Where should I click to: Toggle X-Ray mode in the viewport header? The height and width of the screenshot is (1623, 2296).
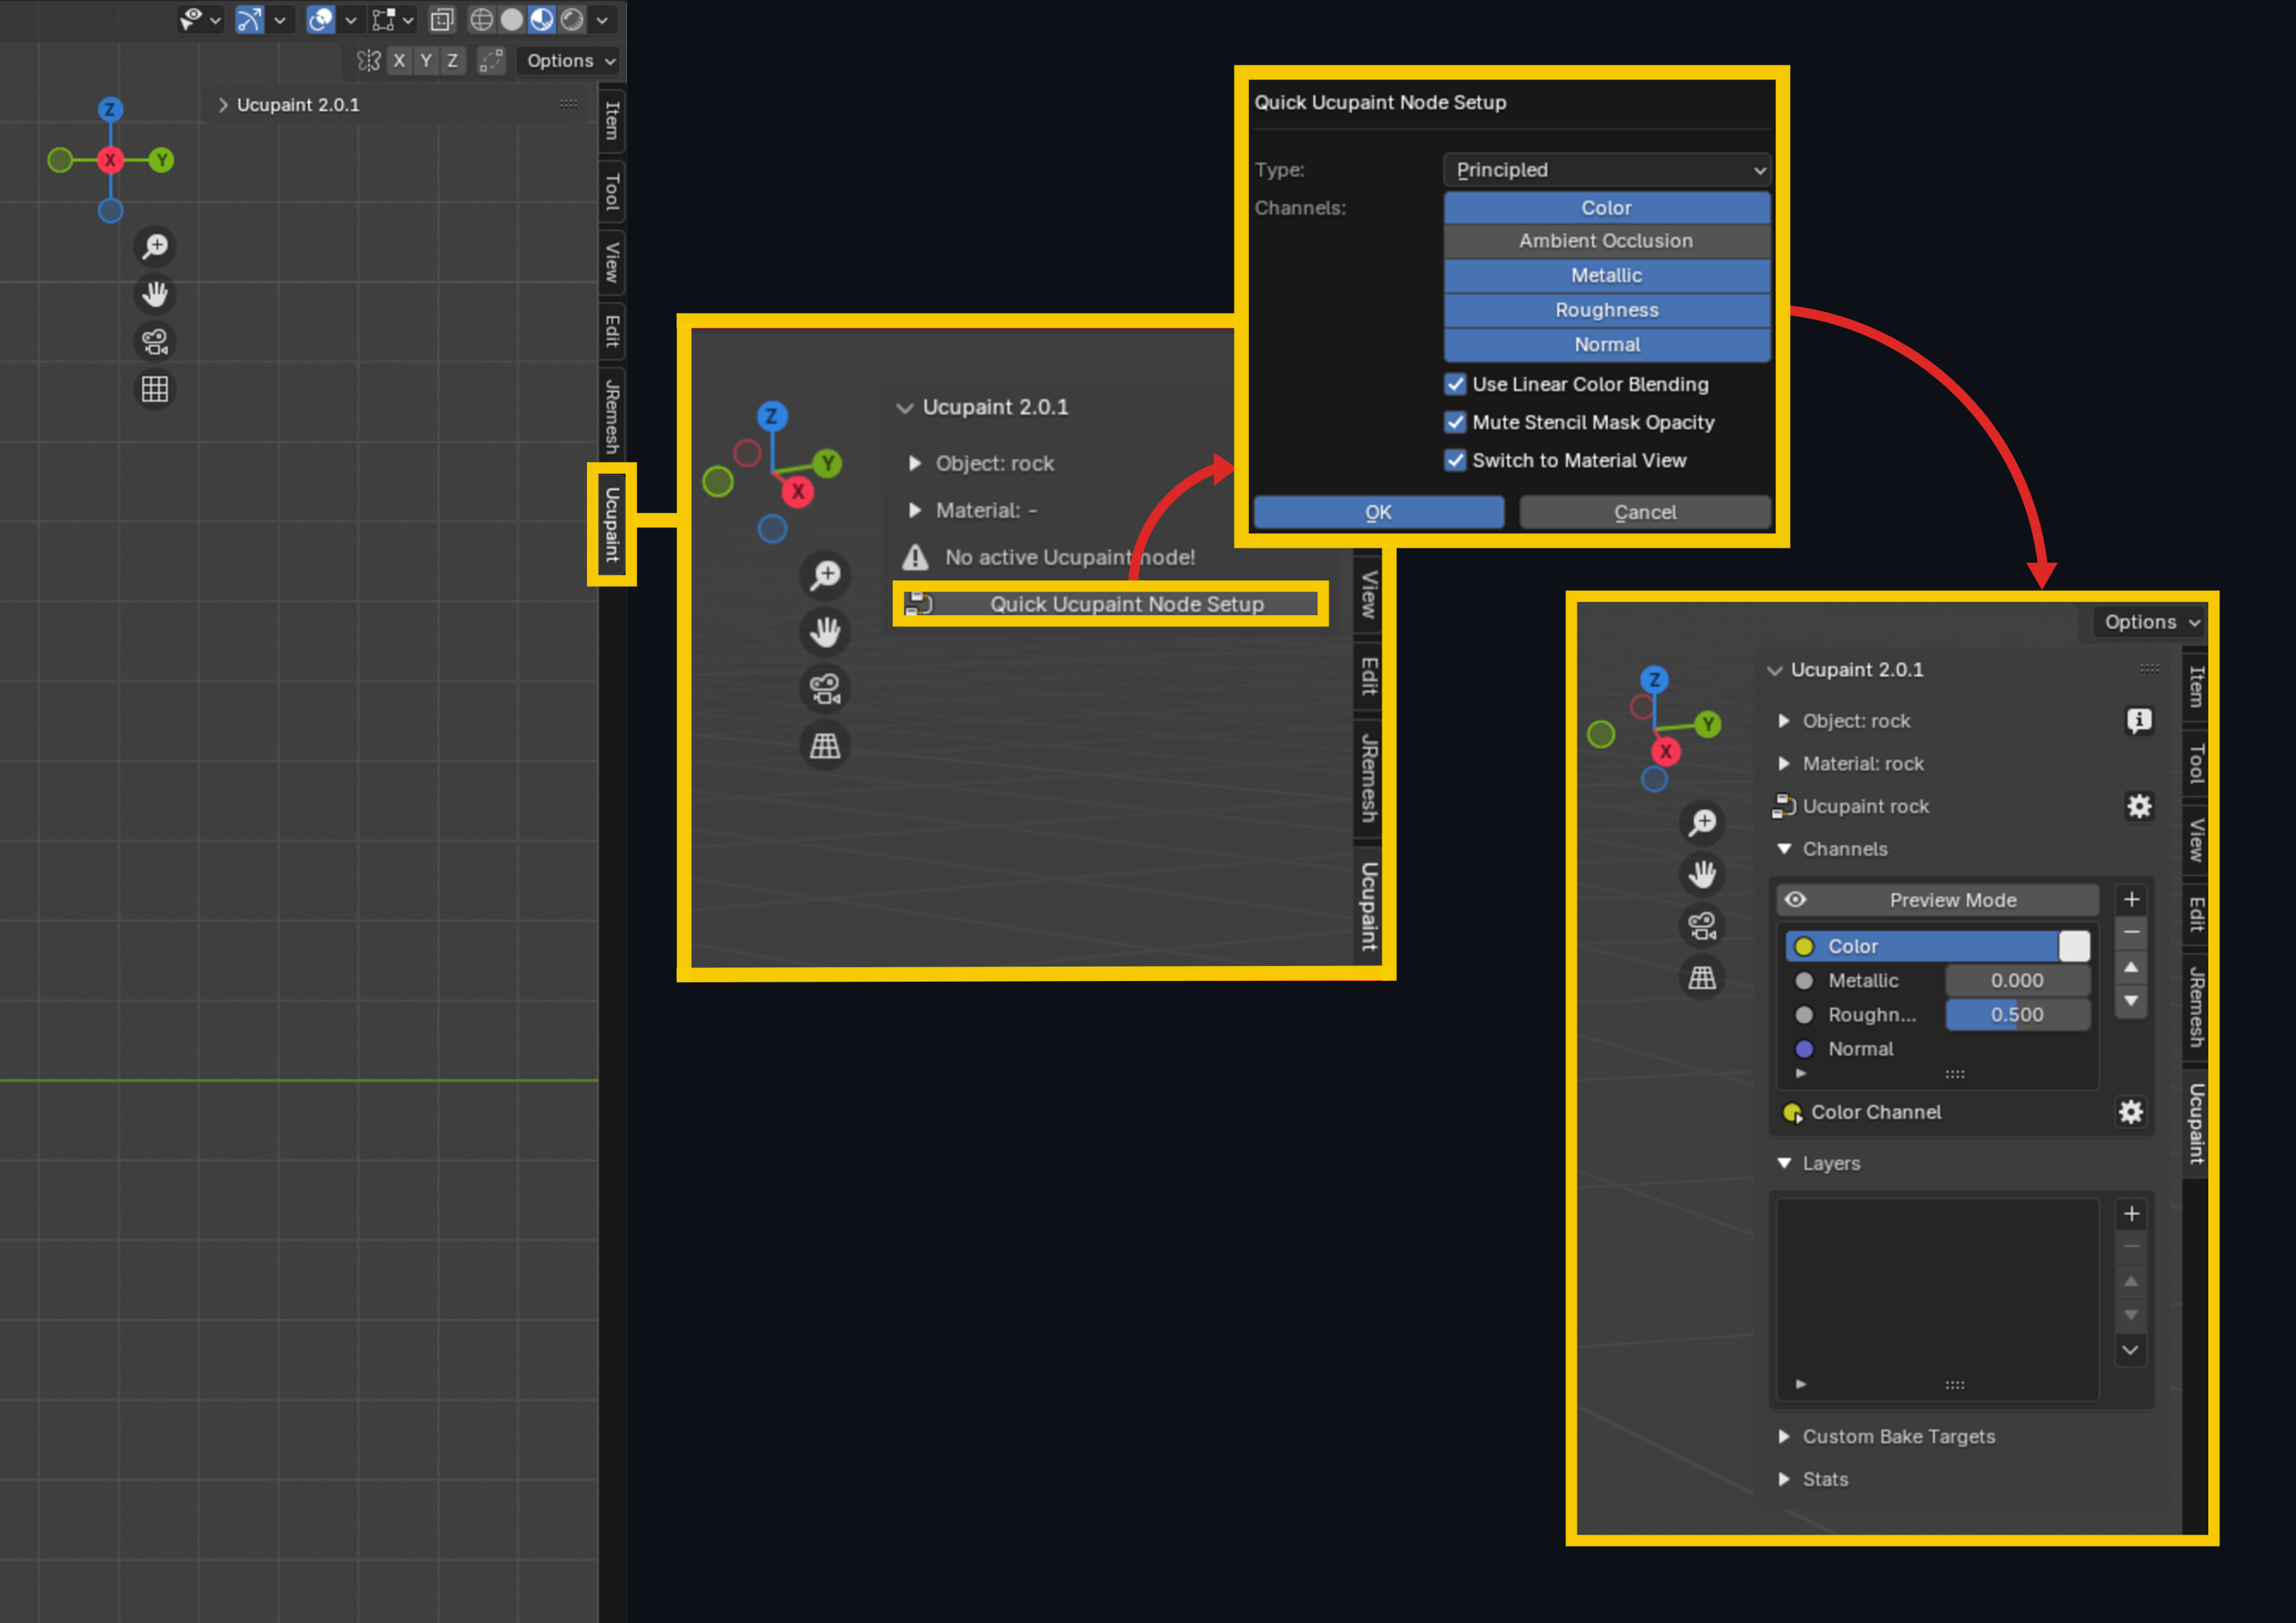442,19
